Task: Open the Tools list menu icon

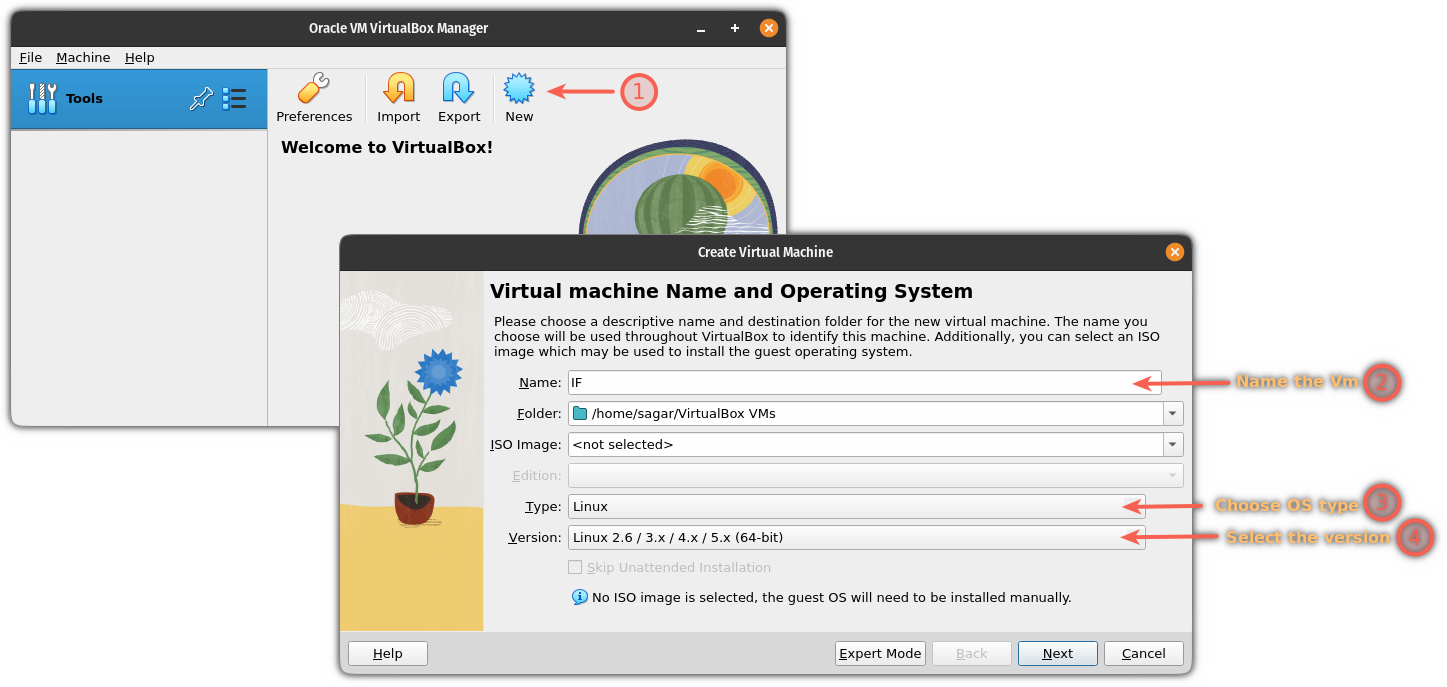Action: (235, 99)
